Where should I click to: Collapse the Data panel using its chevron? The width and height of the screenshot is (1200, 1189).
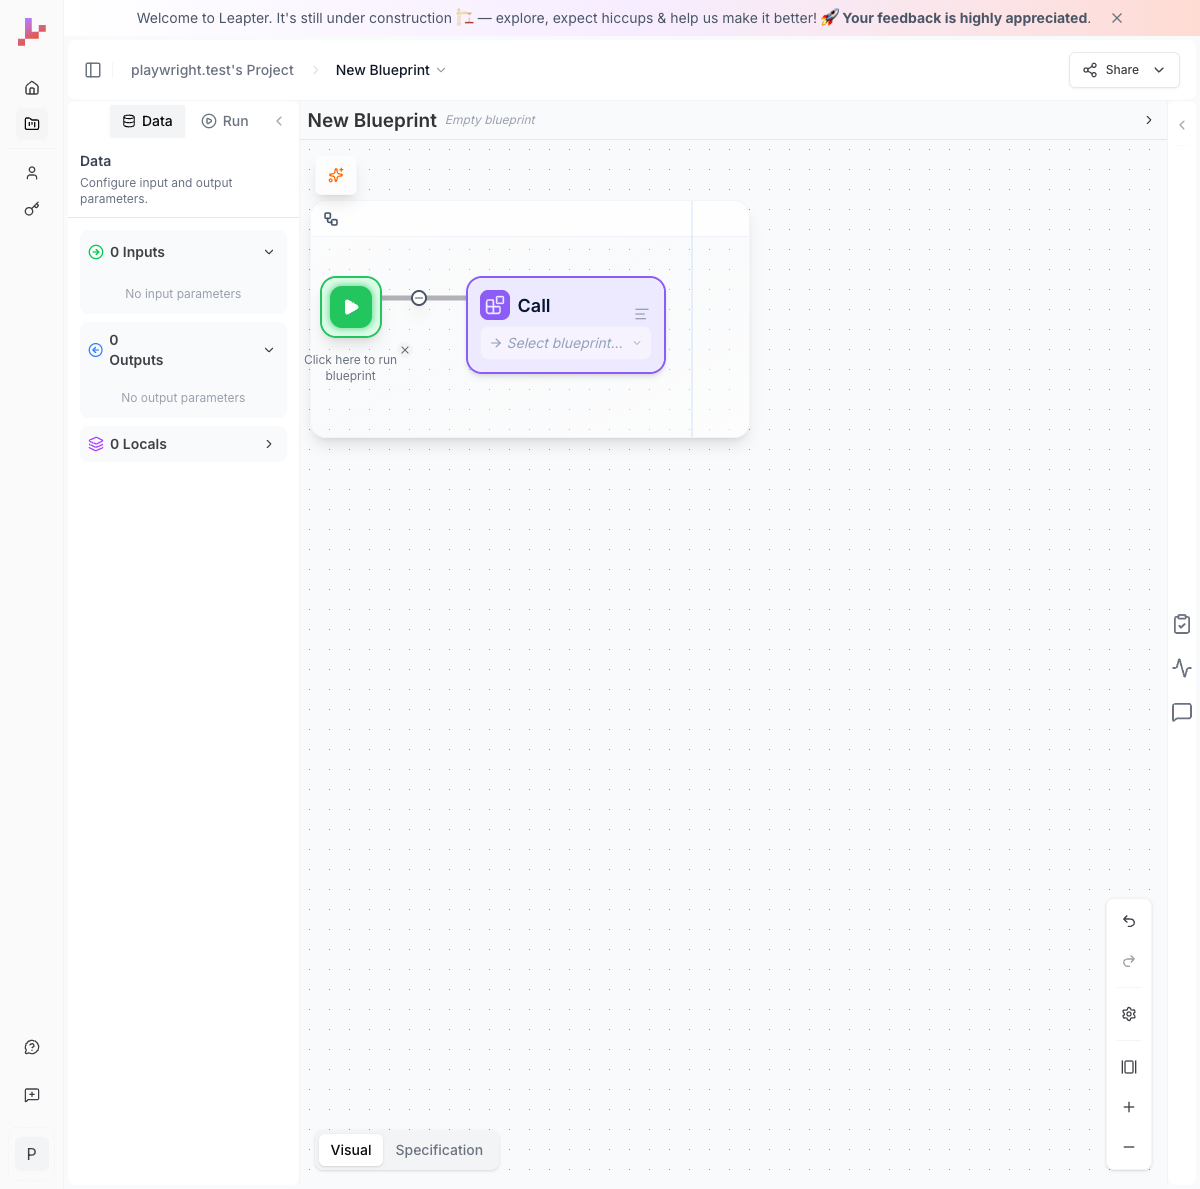click(279, 120)
